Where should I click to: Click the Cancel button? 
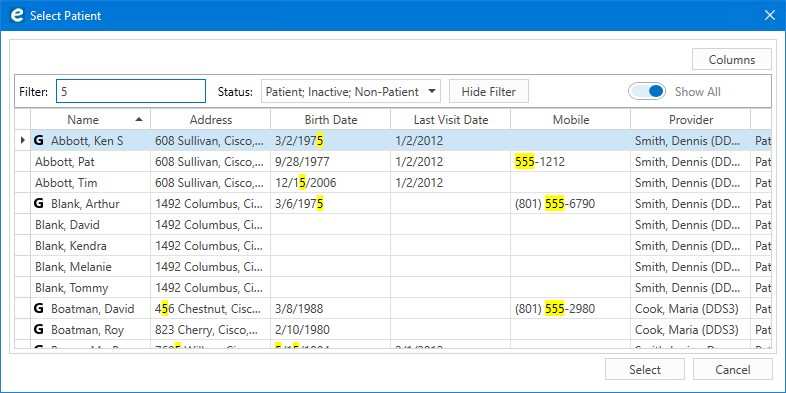(x=732, y=369)
